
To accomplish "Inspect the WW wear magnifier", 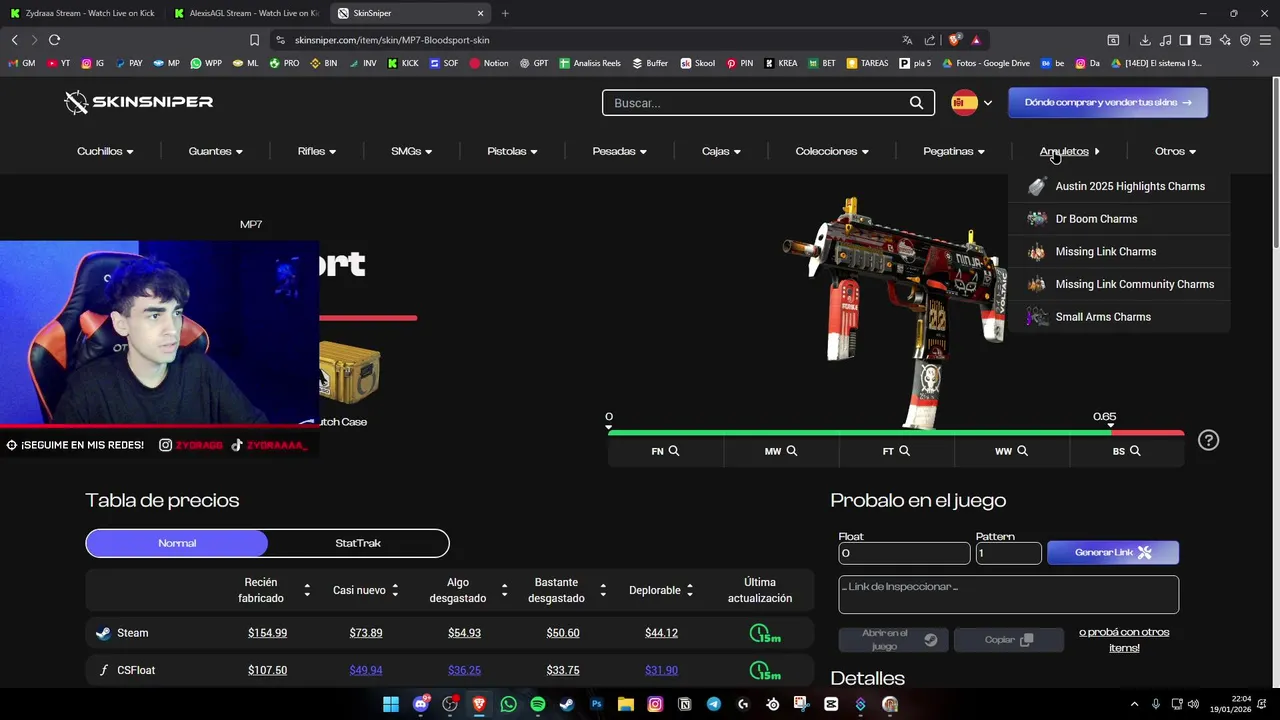I will coord(1022,451).
